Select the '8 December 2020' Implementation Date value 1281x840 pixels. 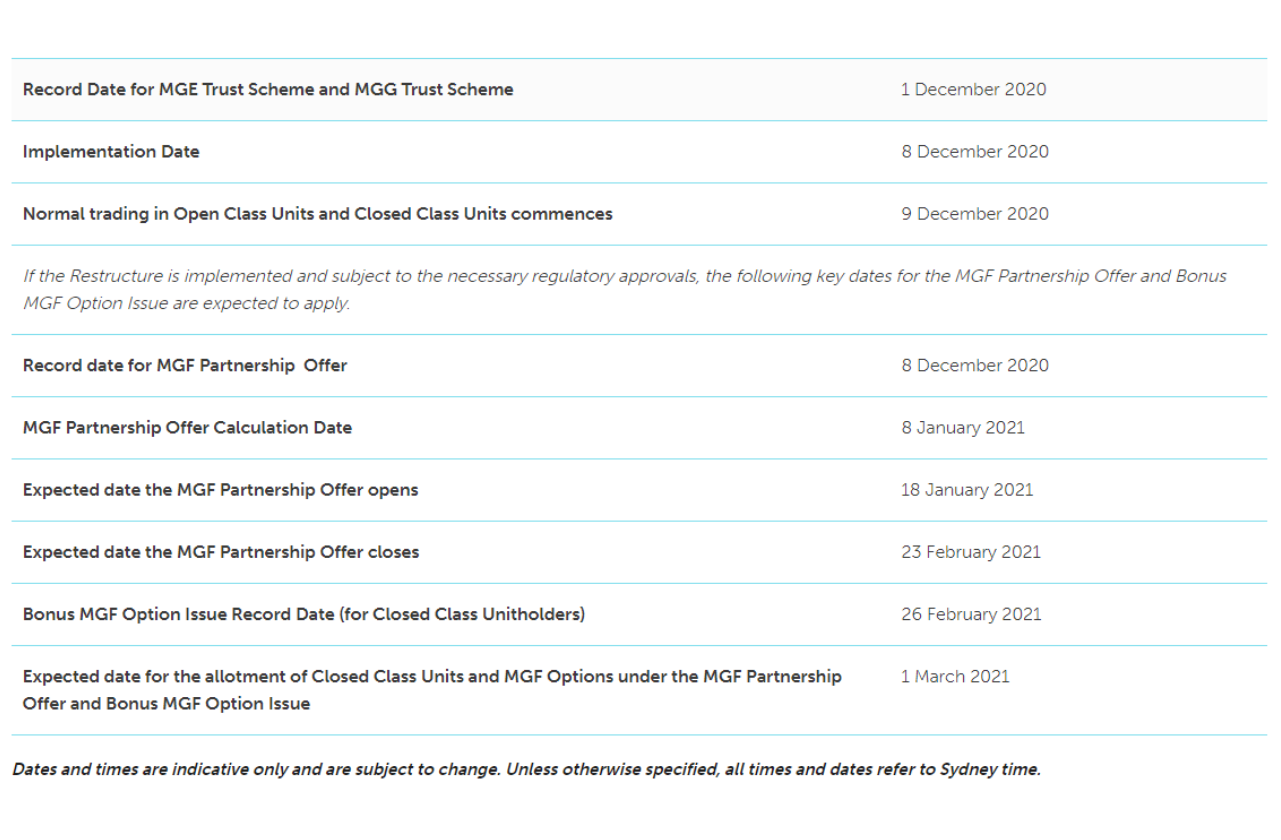coord(975,152)
